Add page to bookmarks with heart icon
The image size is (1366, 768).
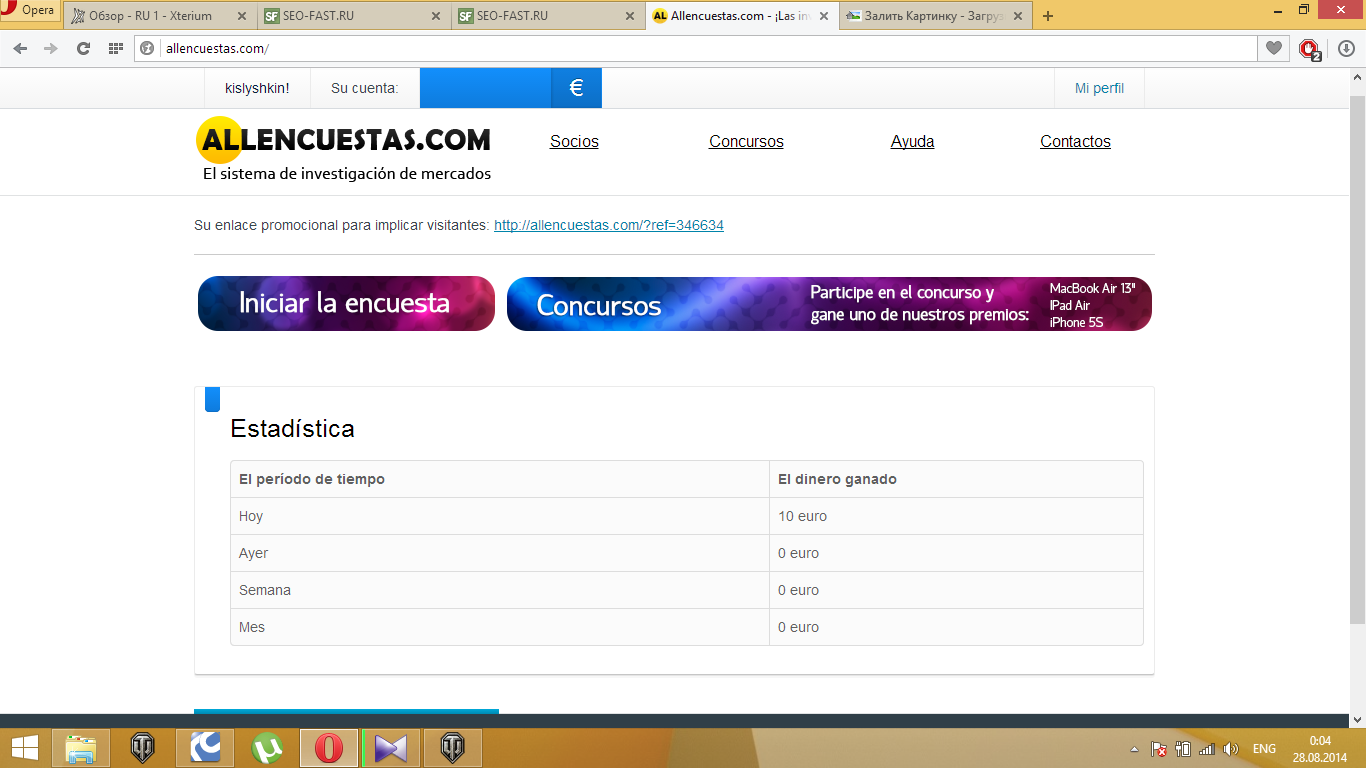click(x=1273, y=48)
